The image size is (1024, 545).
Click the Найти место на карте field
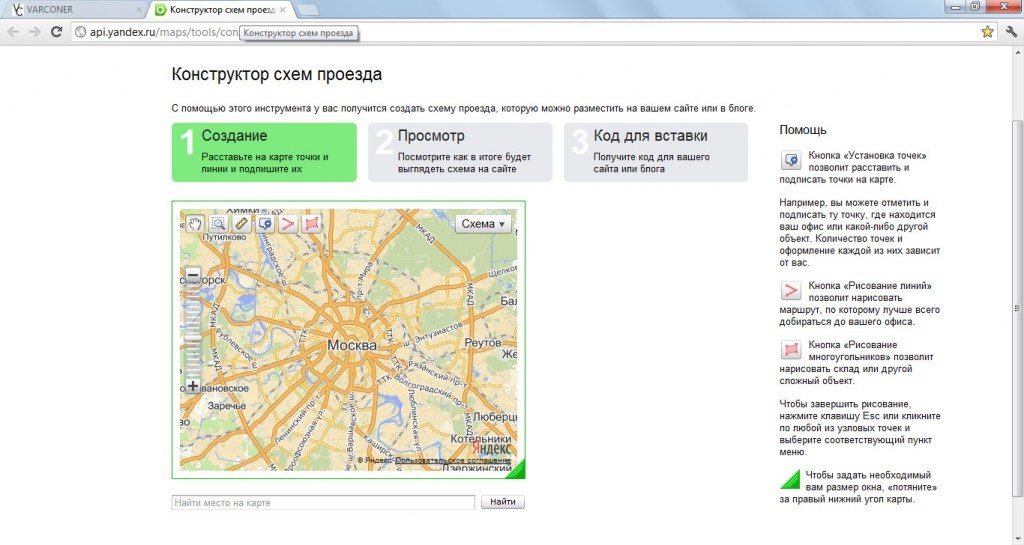323,503
